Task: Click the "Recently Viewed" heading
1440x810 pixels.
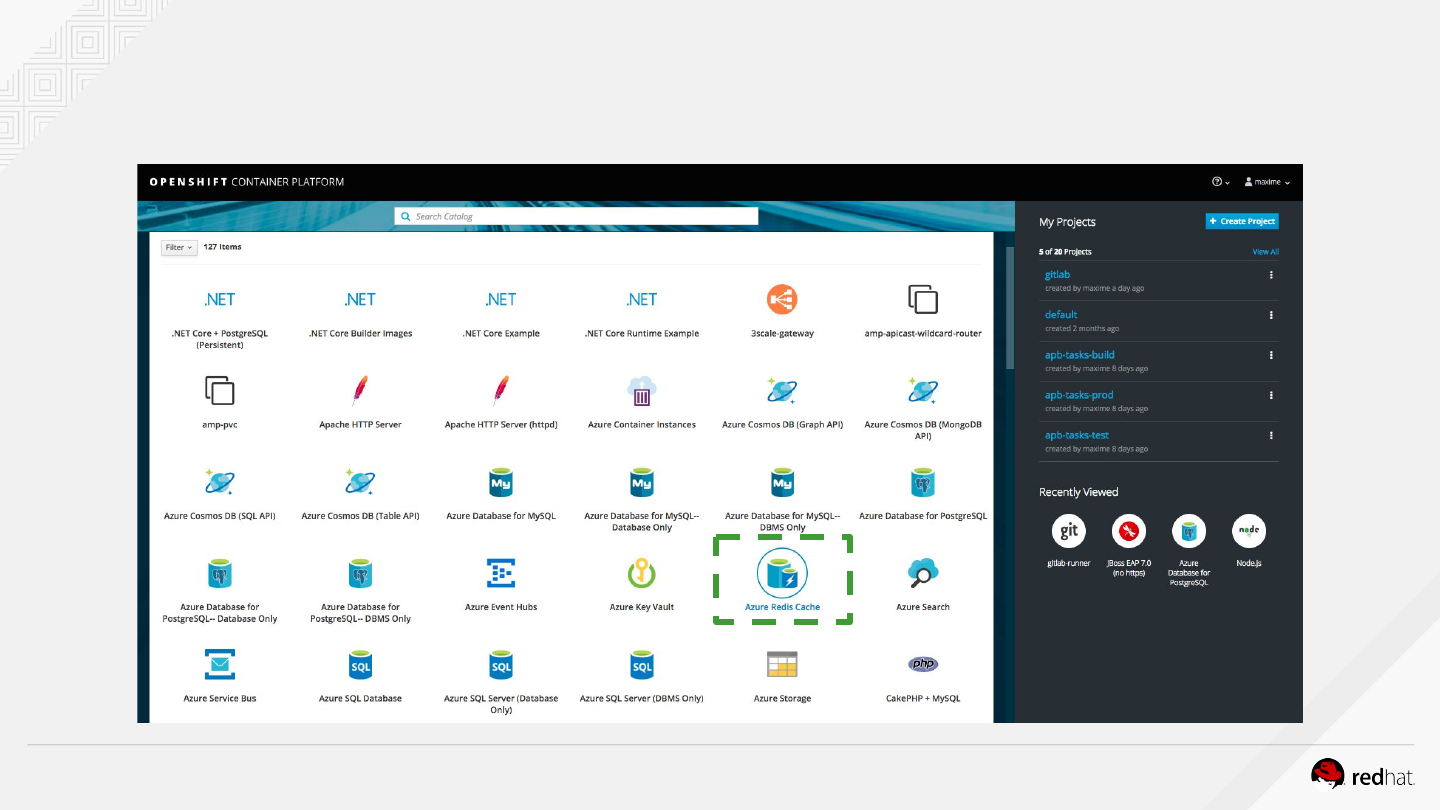Action: coord(1078,492)
